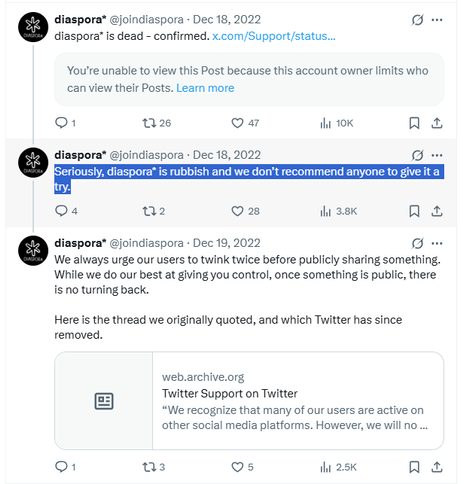Repost the 'diaspora* is dead' post
The image size is (476, 484).
156,123
